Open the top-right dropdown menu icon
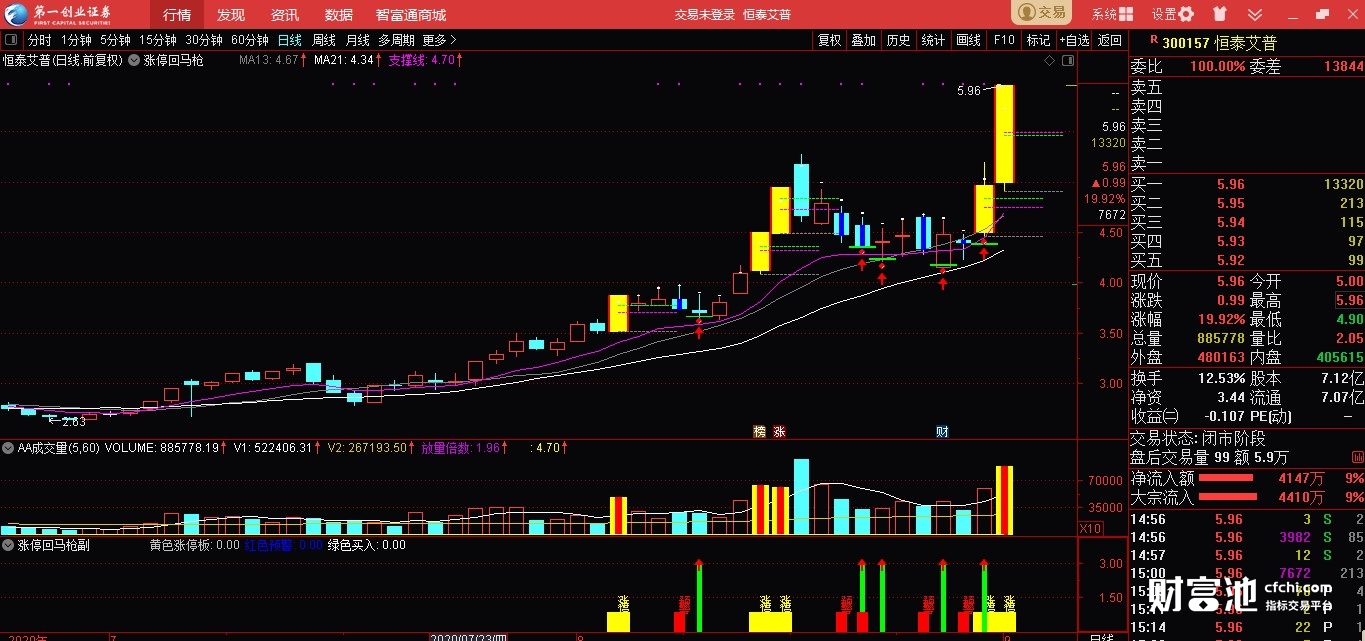Screen dimensions: 1365x641 (1253, 14)
